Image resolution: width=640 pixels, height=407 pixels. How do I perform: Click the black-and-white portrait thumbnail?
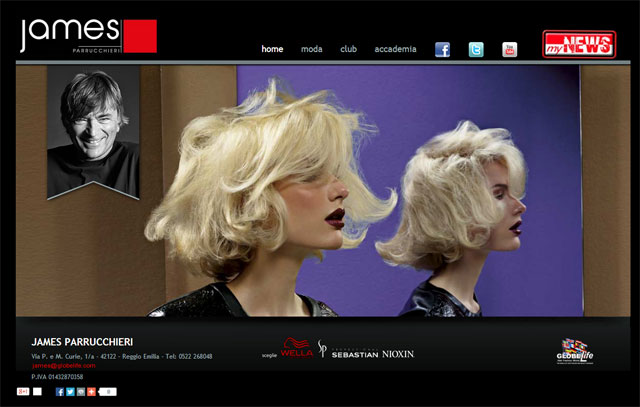click(93, 133)
